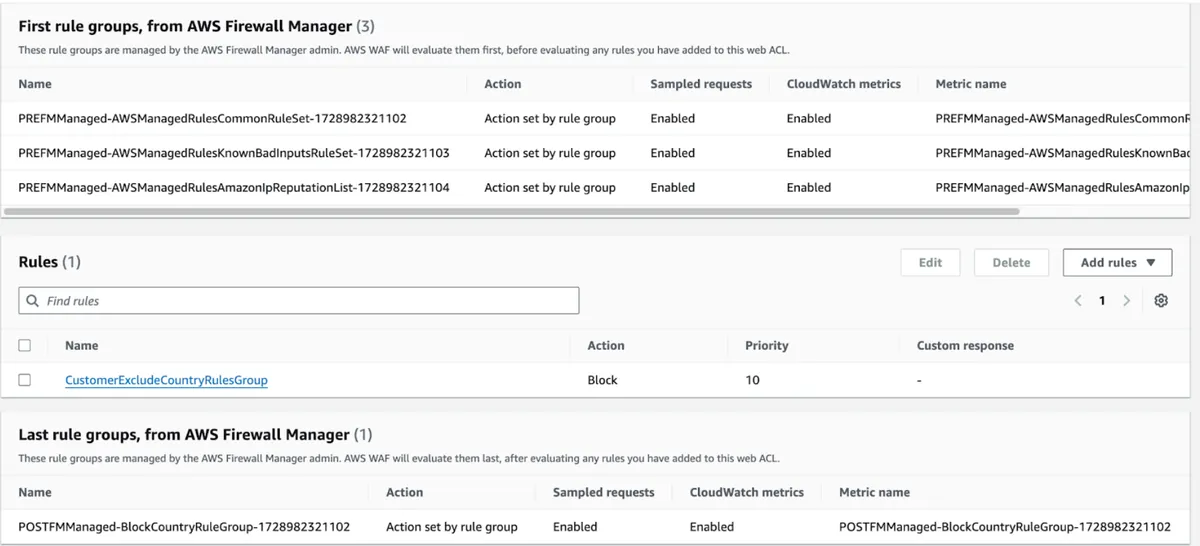1200x546 pixels.
Task: Click Action set by rule group for BlockCountryRuleGroup
Action: click(x=452, y=527)
